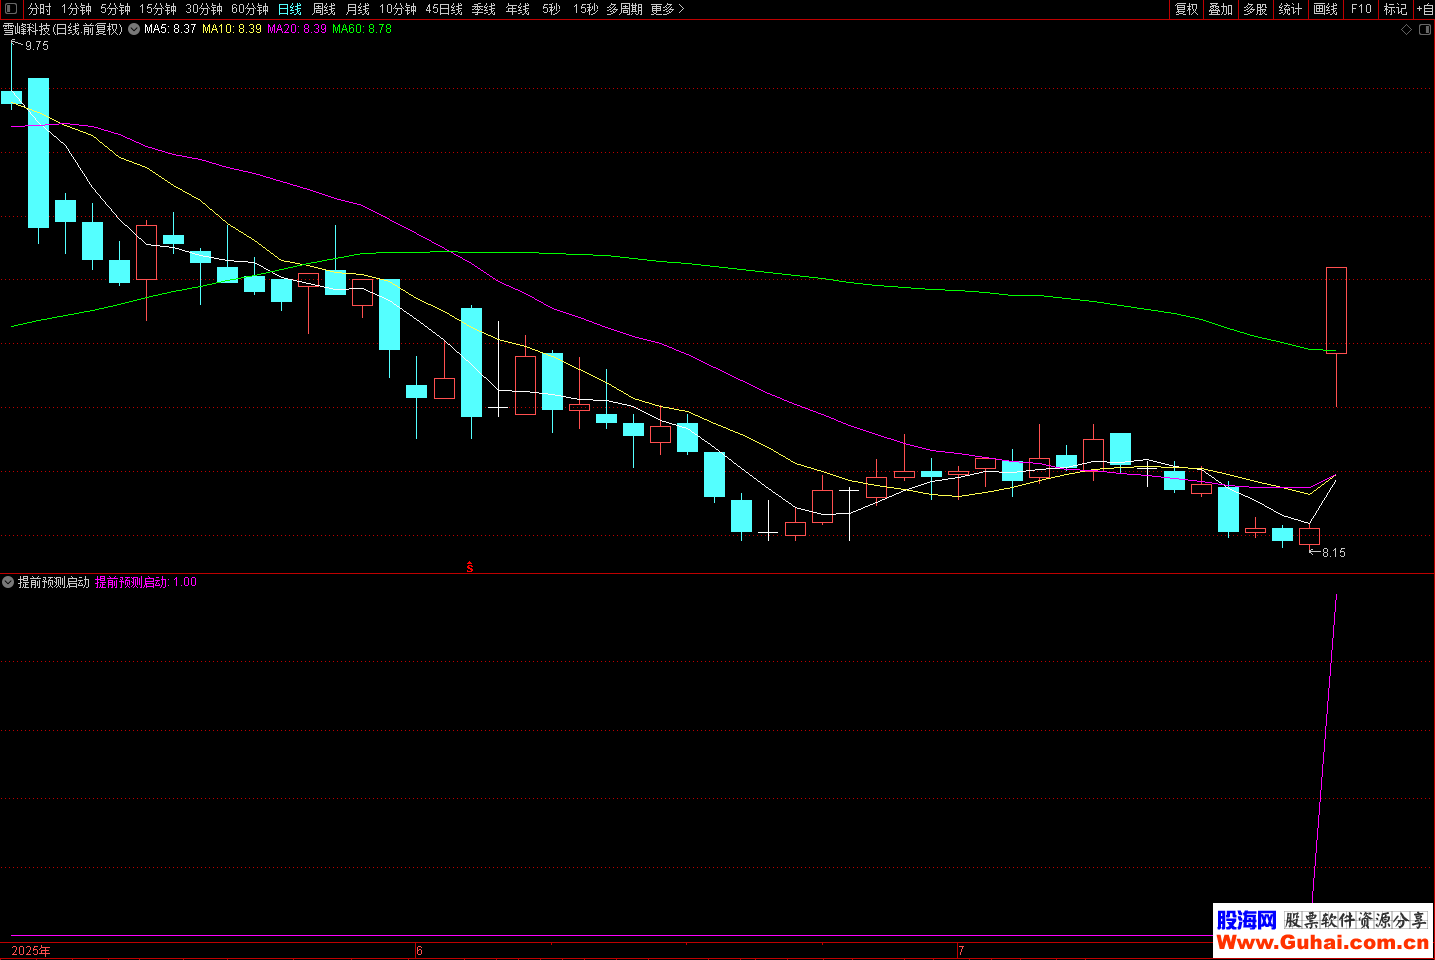The height and width of the screenshot is (960, 1435).
Task: Click the MA5: 8.37 indicator value
Action: [x=170, y=29]
